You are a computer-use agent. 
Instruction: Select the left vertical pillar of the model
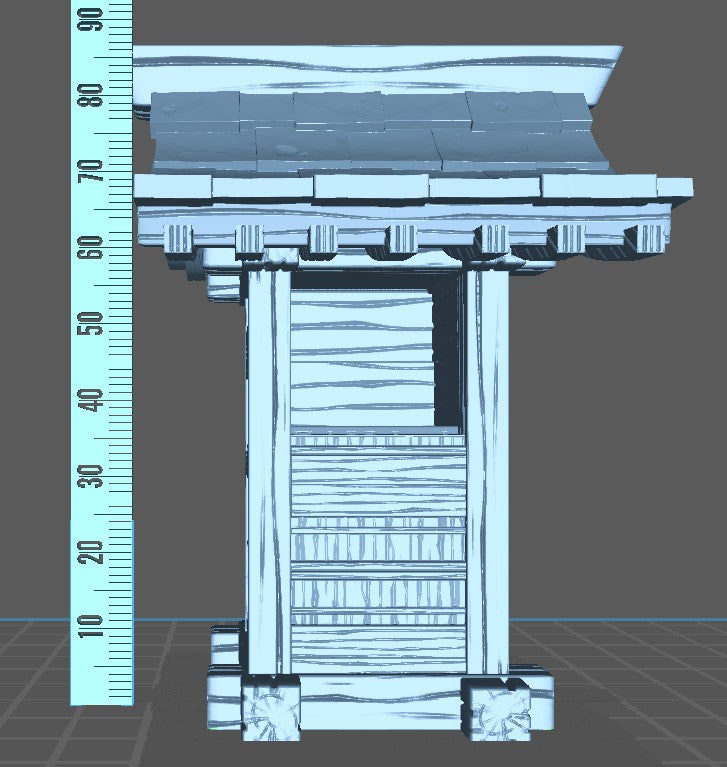pos(267,470)
